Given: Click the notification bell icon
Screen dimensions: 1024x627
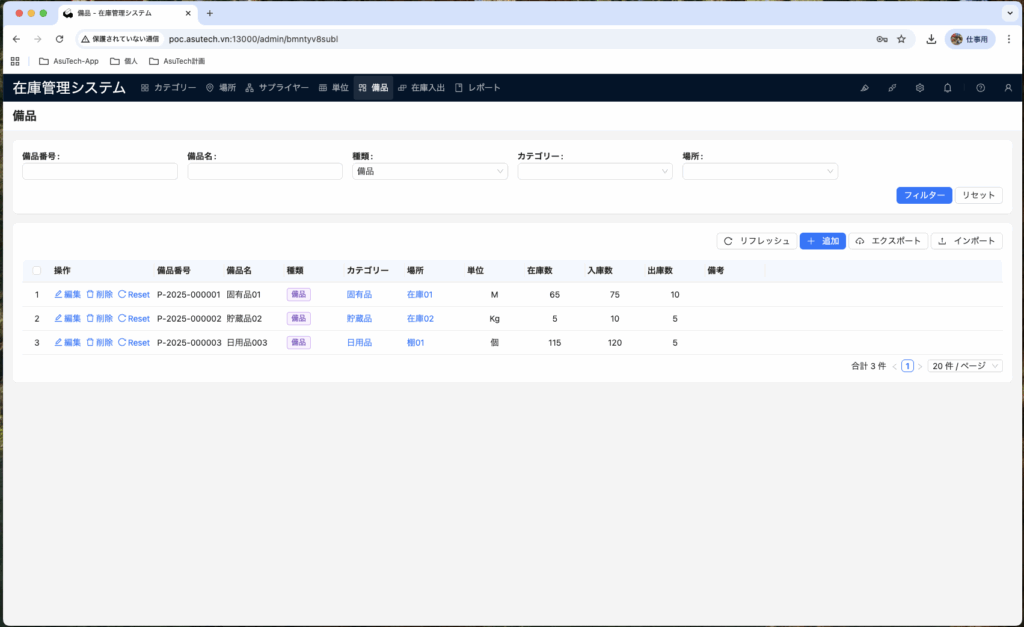Looking at the screenshot, I should click(x=947, y=88).
